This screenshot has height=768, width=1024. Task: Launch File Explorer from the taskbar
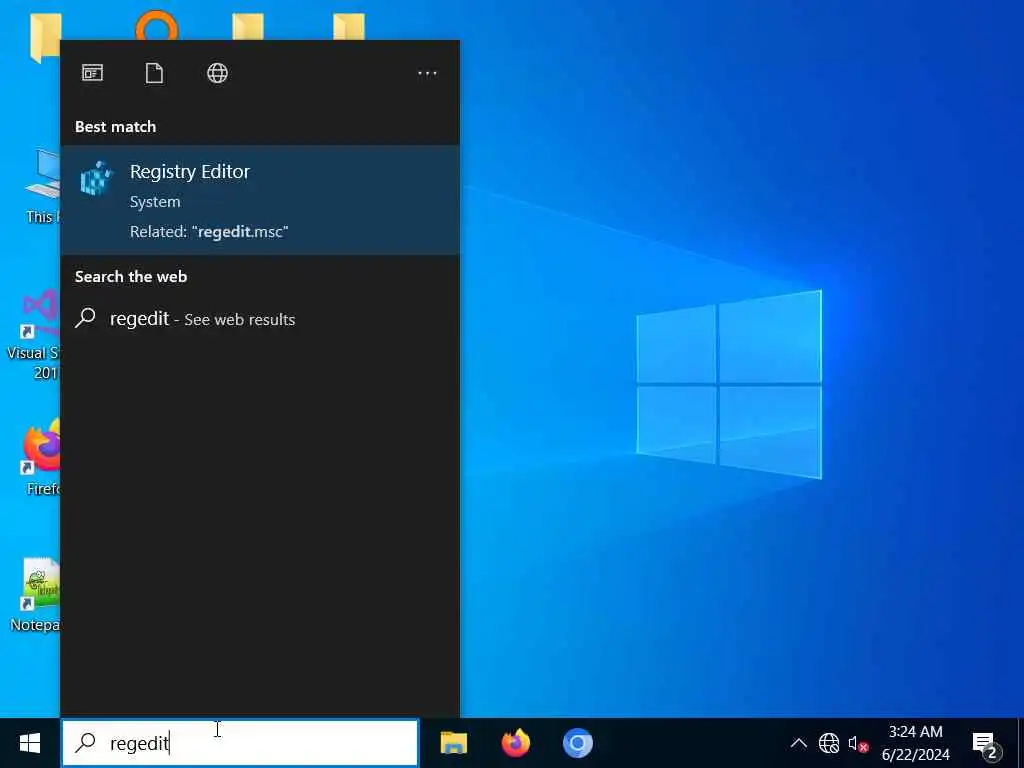point(453,743)
